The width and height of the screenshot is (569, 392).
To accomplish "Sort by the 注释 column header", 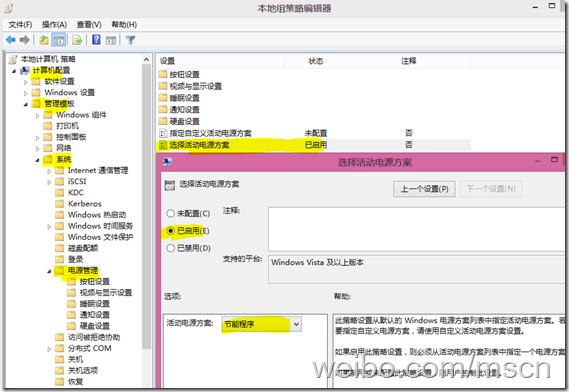I will [x=409, y=61].
